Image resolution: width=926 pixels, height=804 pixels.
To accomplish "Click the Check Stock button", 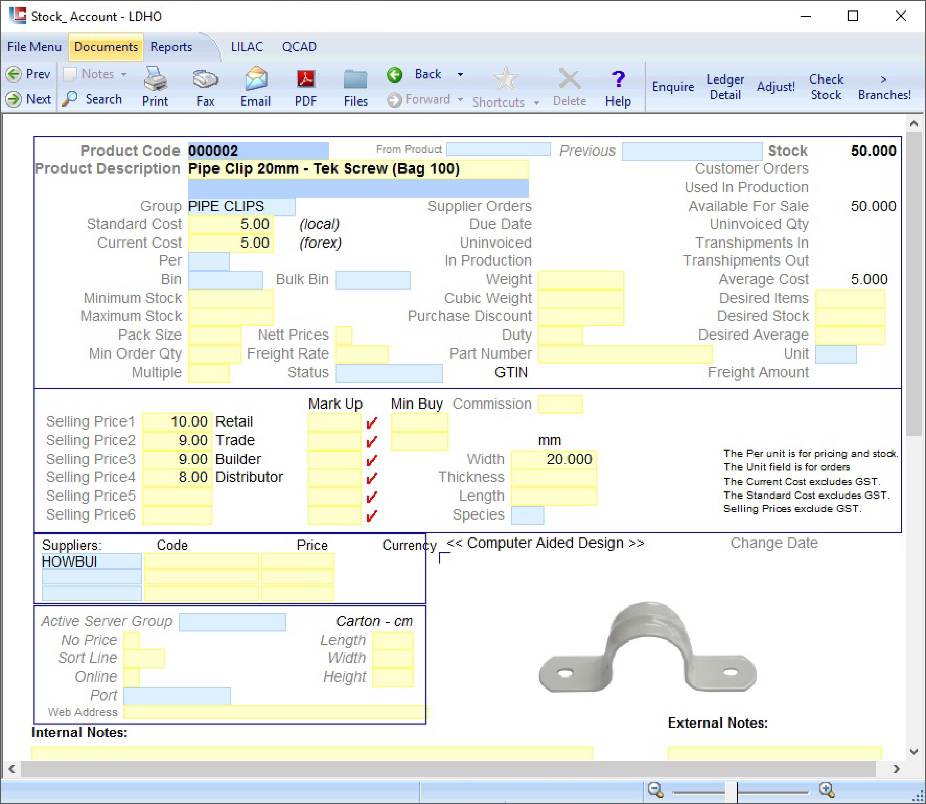I will [x=826, y=86].
